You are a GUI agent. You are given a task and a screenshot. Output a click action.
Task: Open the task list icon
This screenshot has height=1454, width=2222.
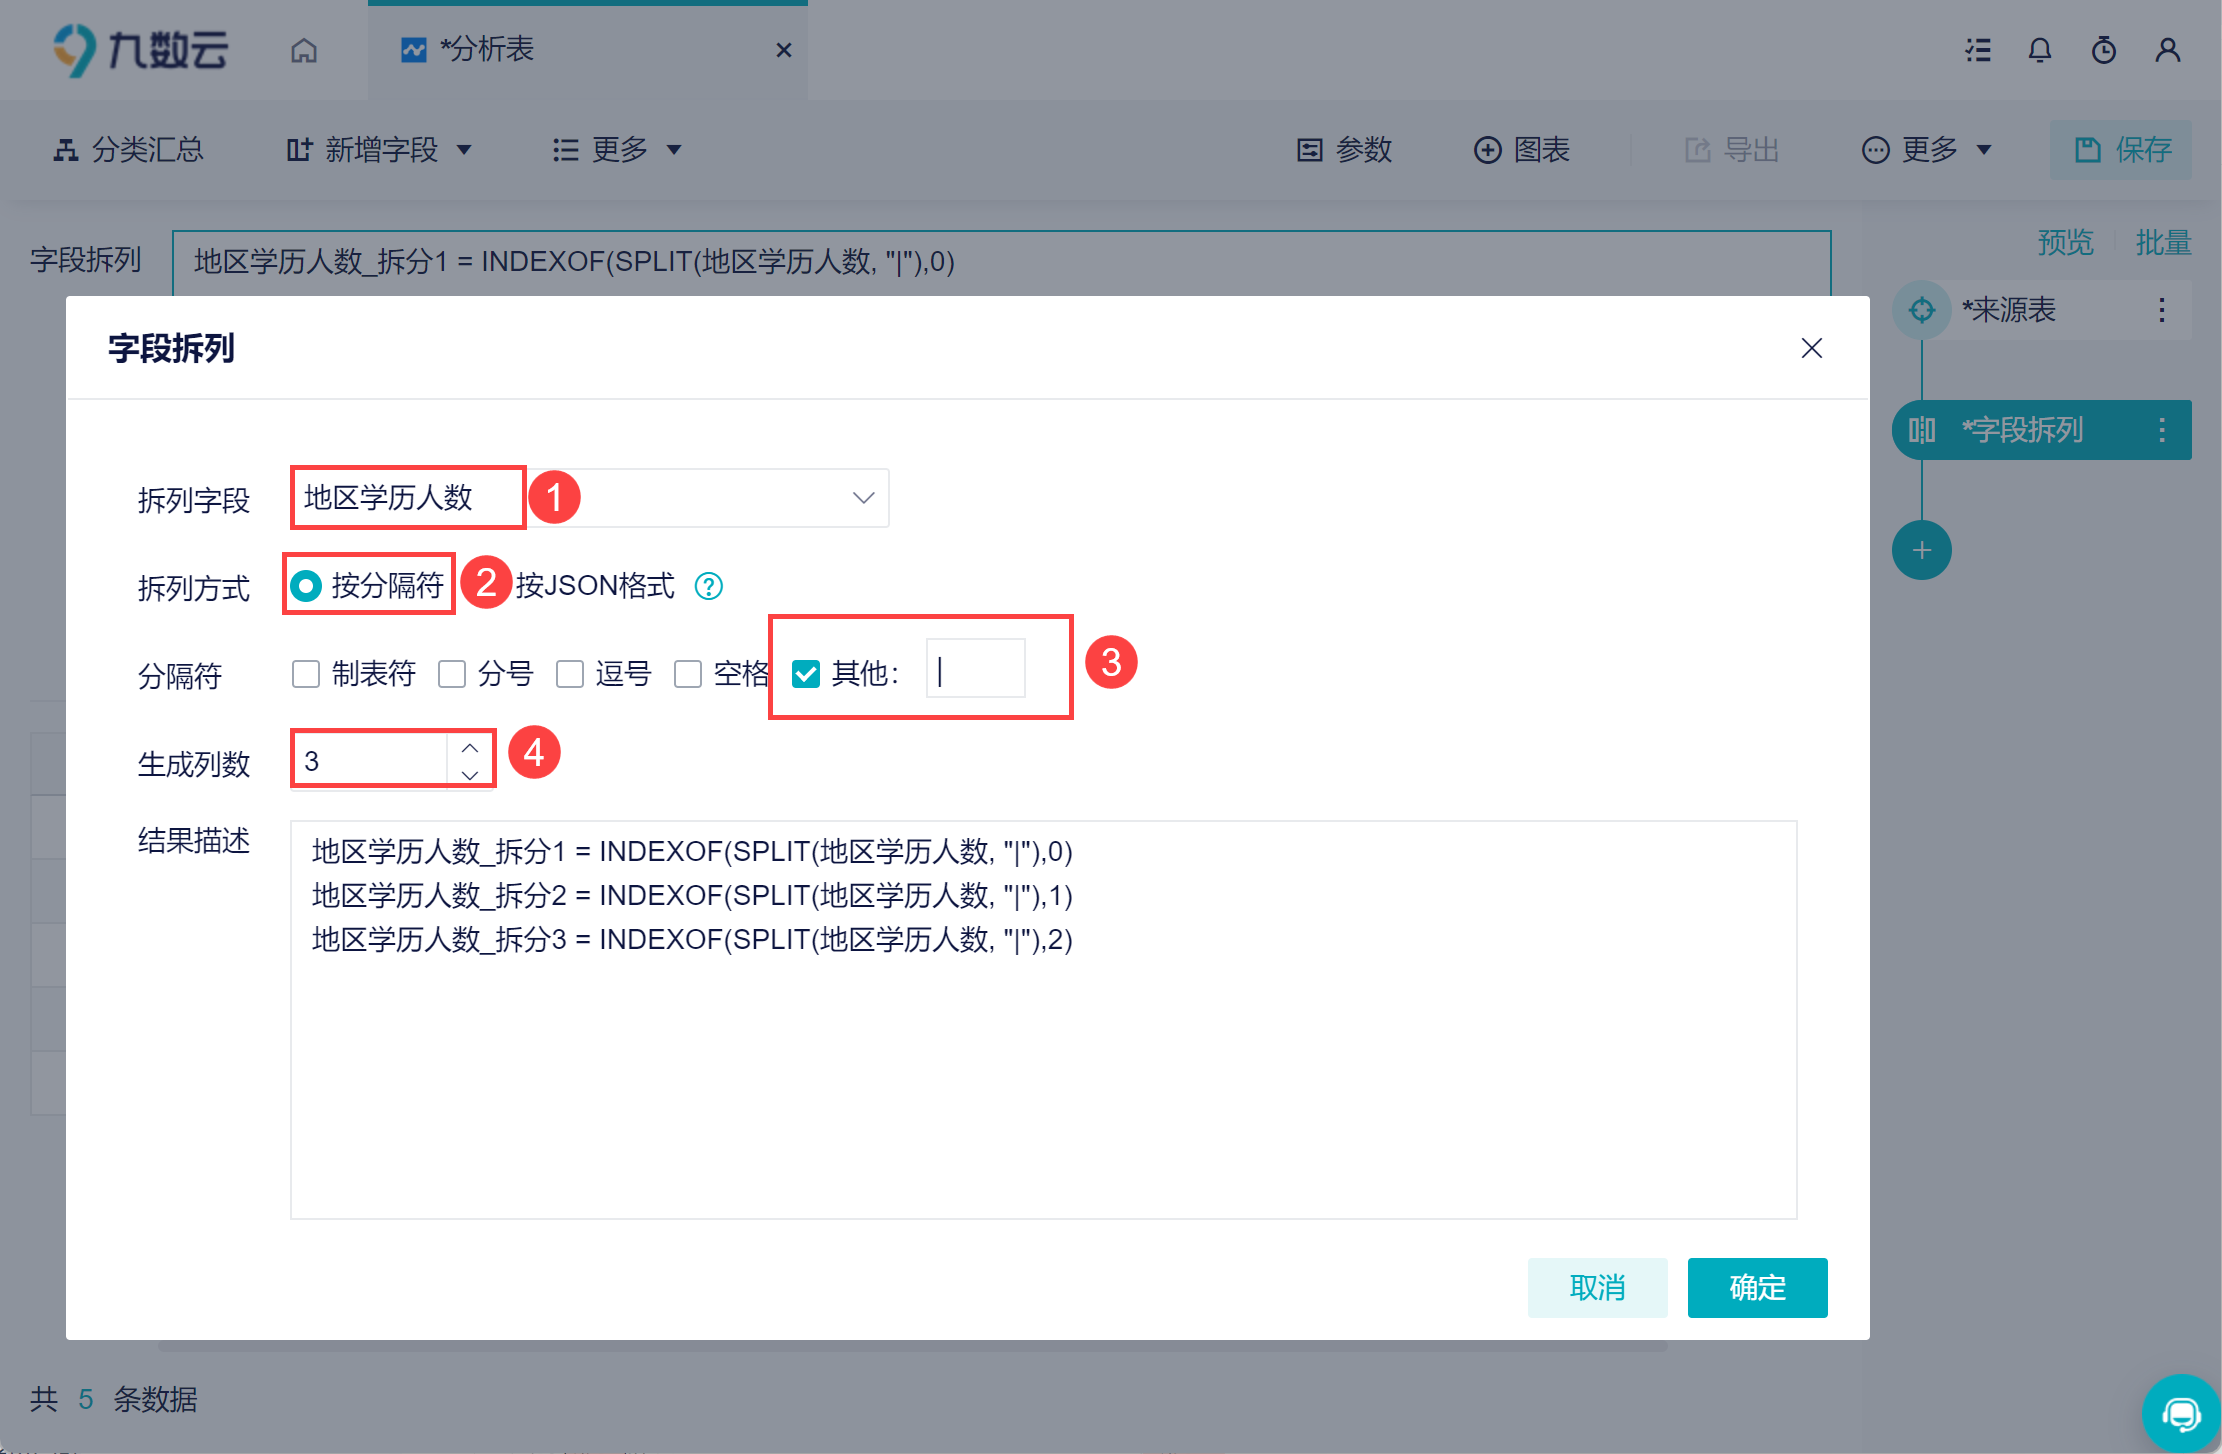[x=1977, y=50]
